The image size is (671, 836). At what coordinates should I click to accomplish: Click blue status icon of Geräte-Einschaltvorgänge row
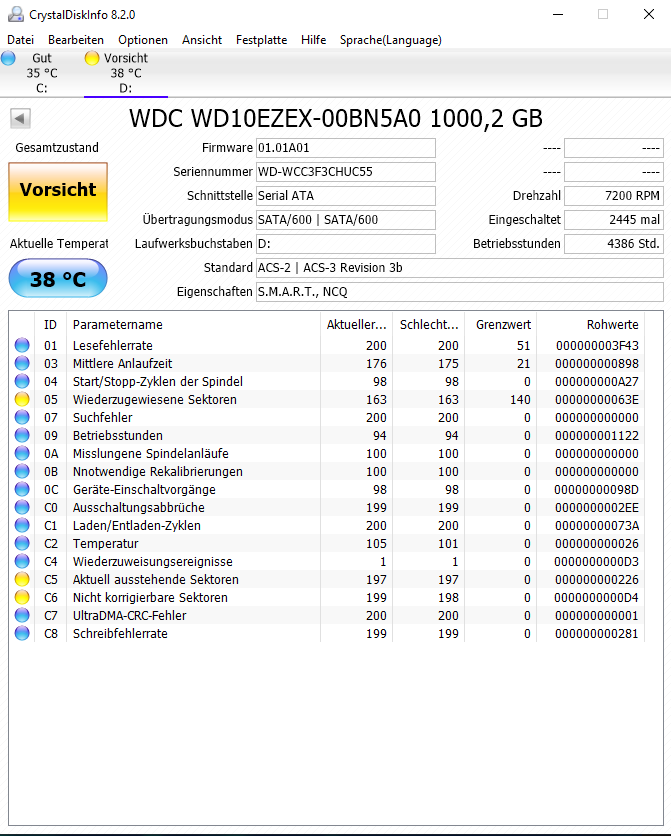coord(22,489)
